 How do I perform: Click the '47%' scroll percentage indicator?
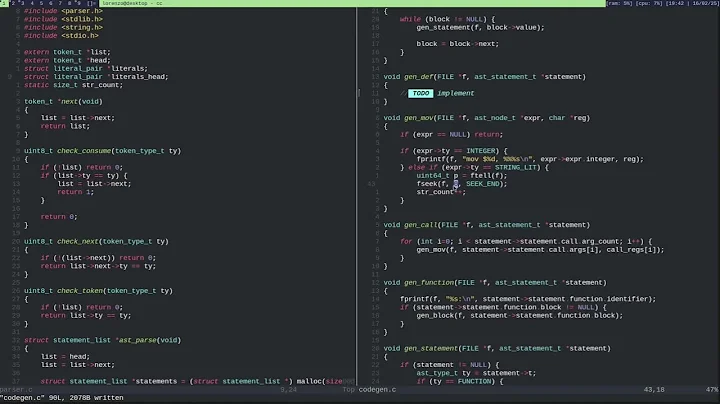click(x=712, y=390)
